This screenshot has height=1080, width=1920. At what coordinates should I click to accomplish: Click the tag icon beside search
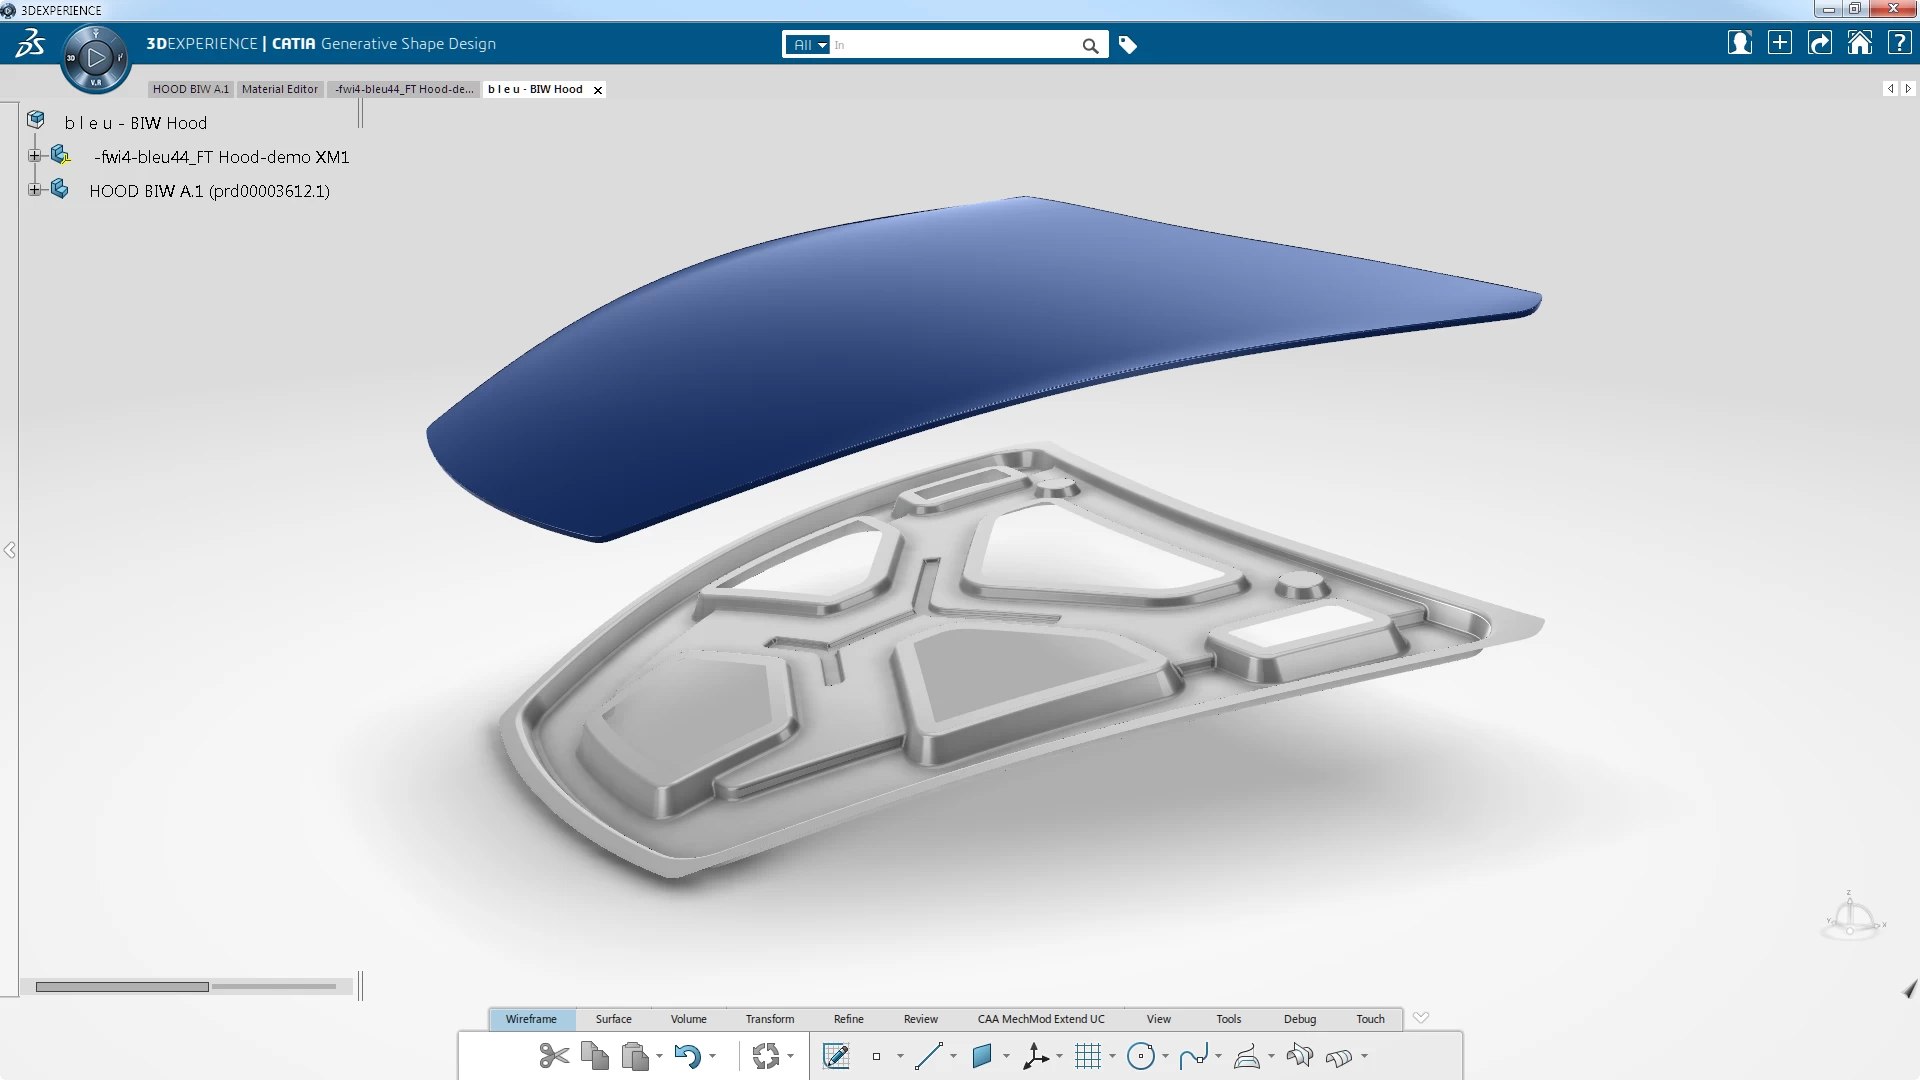click(1128, 45)
